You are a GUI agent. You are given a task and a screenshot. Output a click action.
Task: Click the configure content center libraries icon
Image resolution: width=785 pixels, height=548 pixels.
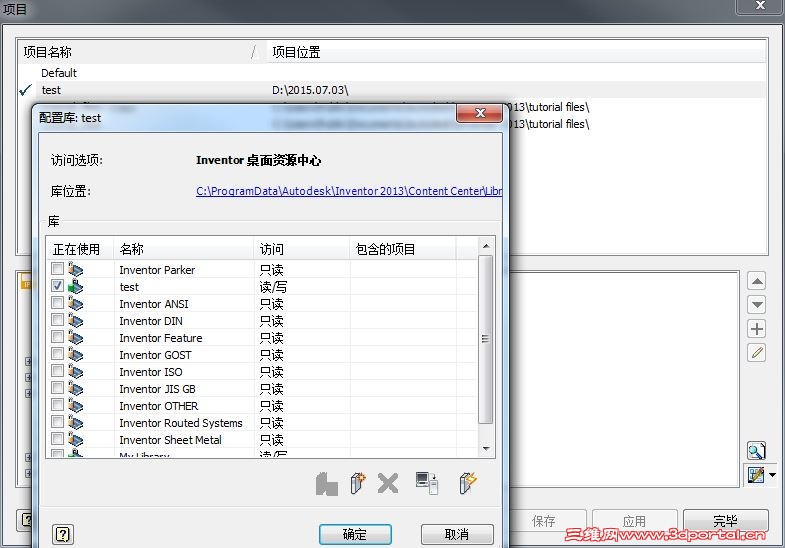[755, 474]
